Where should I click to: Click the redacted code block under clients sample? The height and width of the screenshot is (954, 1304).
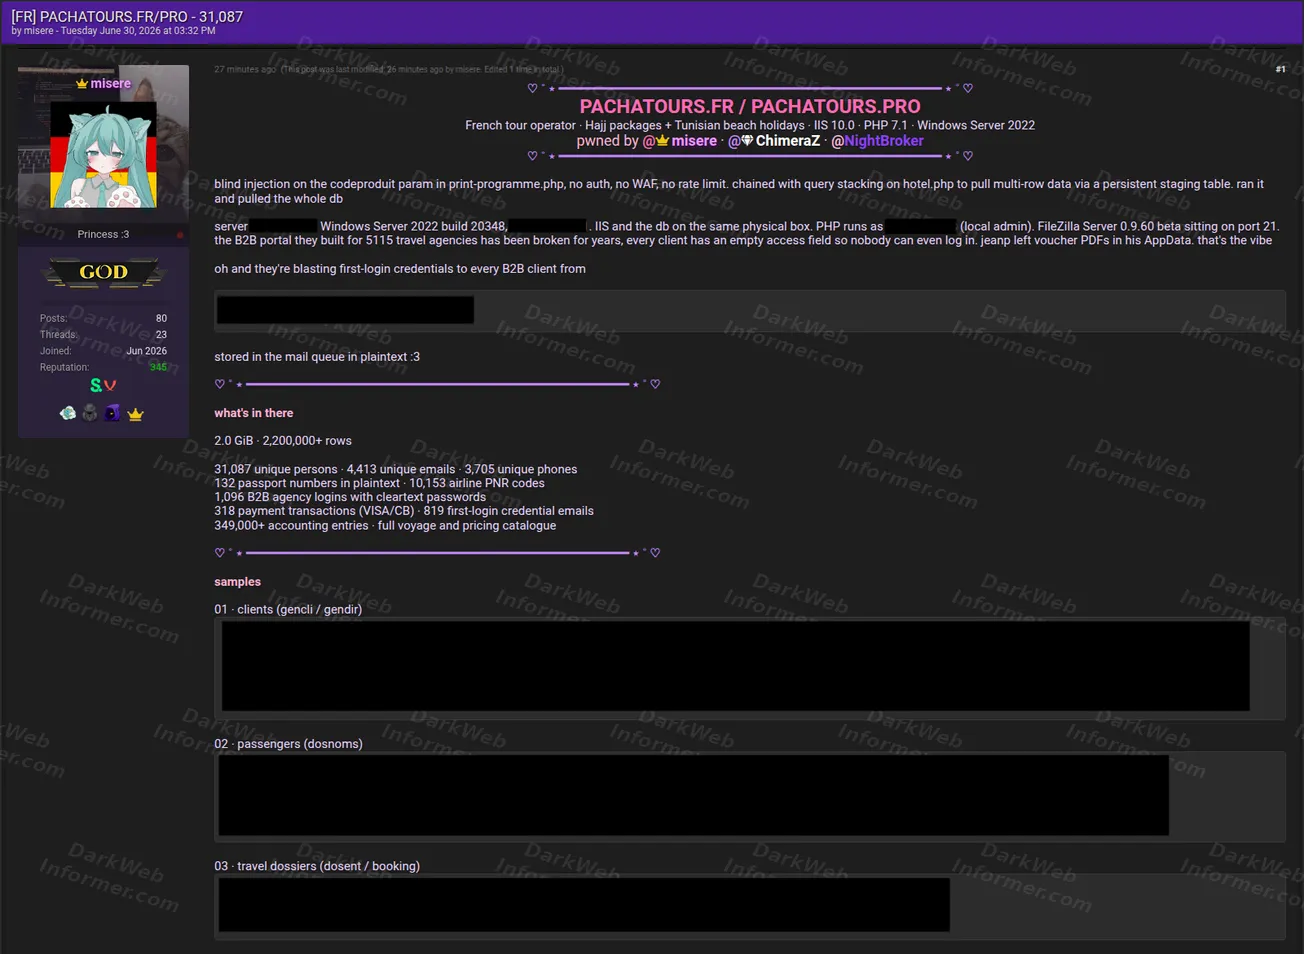click(735, 666)
